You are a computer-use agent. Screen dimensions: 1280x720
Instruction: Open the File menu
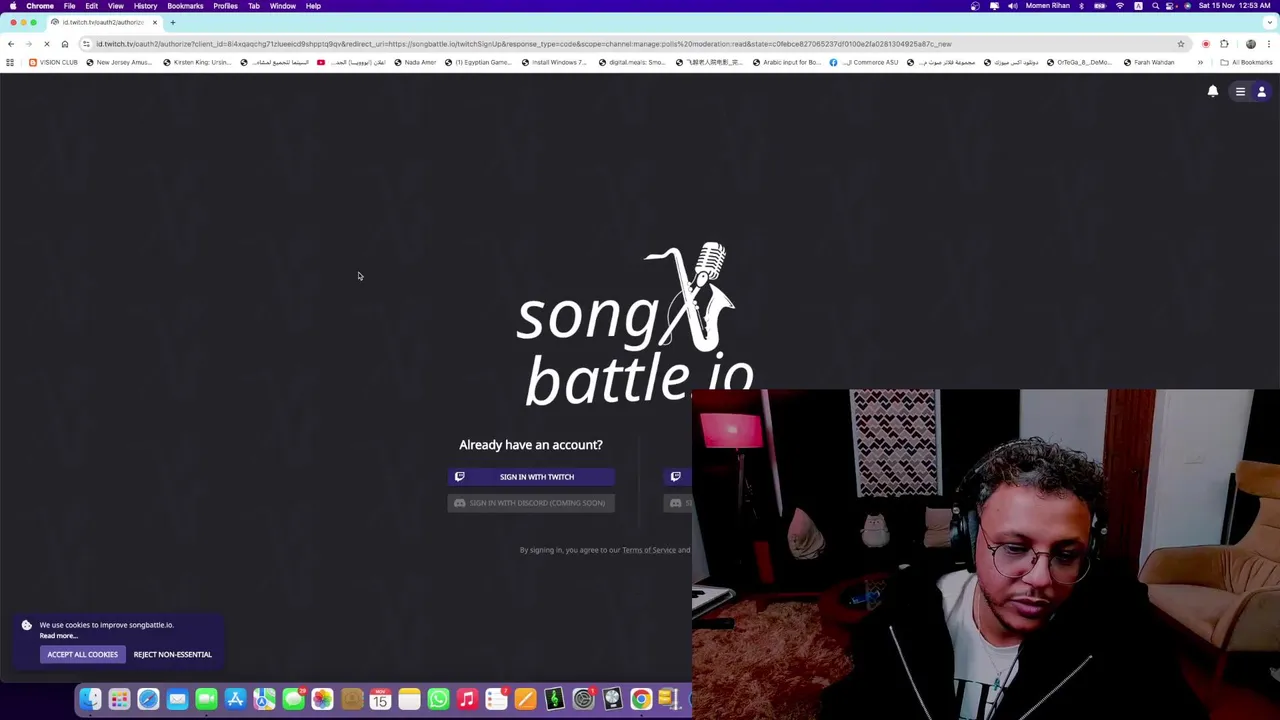(69, 6)
